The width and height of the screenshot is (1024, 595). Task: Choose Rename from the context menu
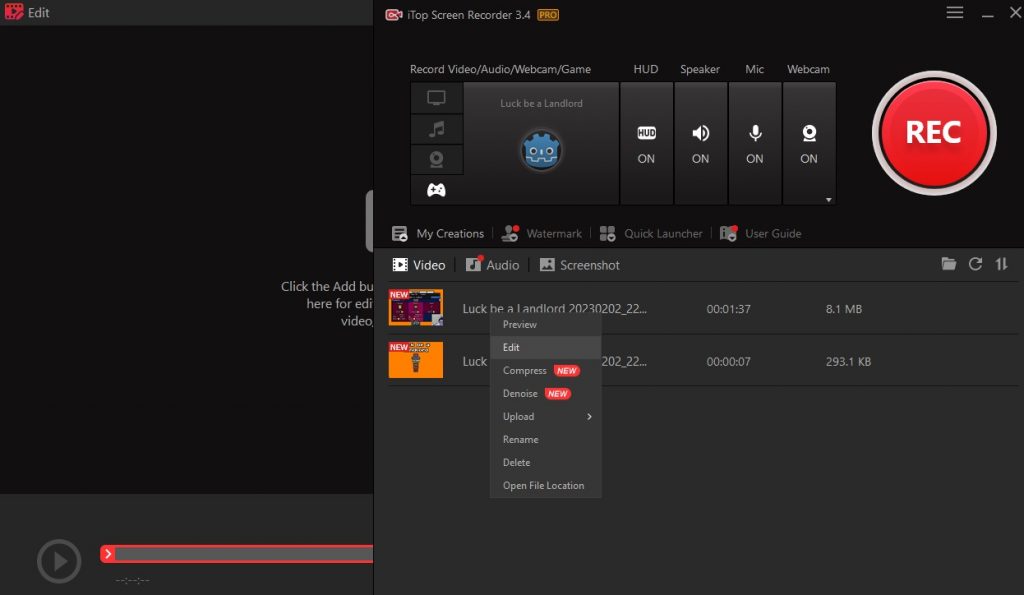(545, 440)
